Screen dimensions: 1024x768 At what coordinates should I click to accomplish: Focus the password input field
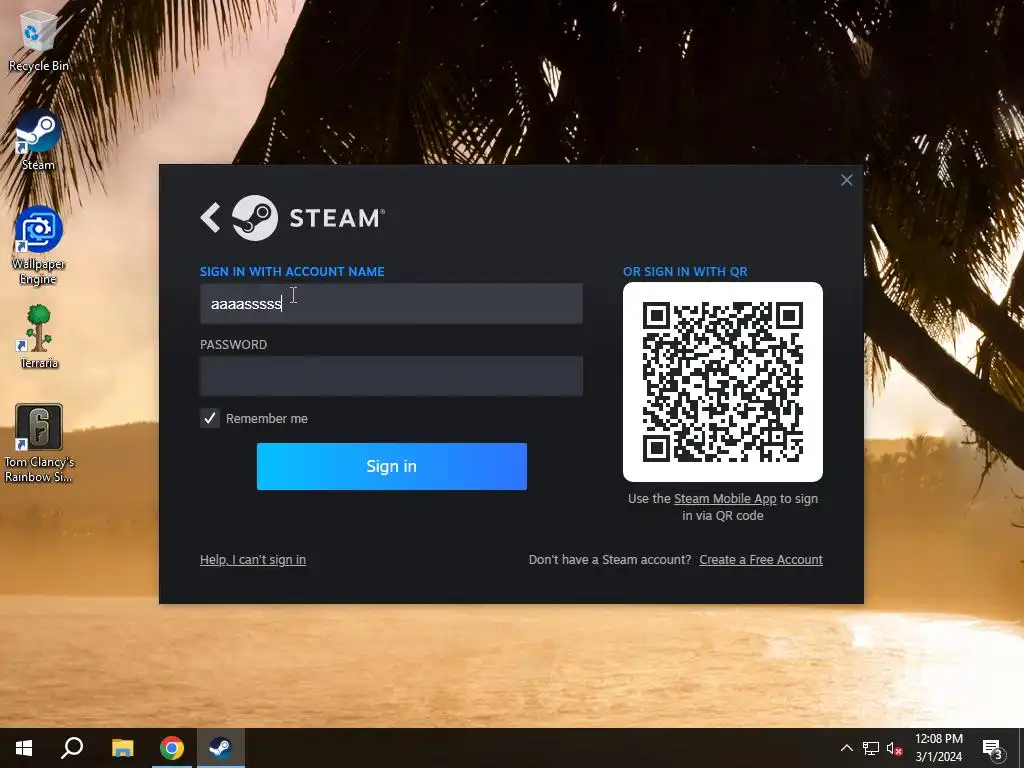(x=391, y=376)
